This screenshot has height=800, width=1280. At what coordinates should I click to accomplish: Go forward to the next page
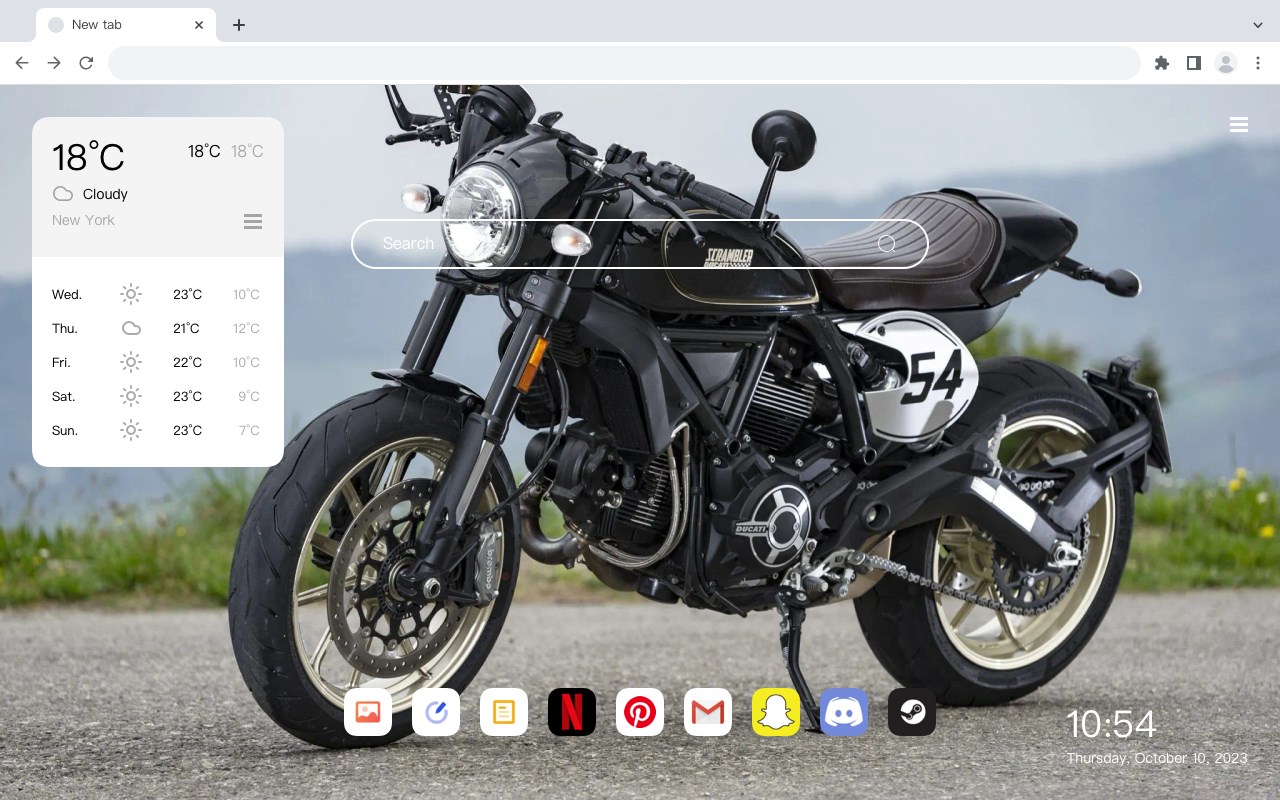[54, 63]
